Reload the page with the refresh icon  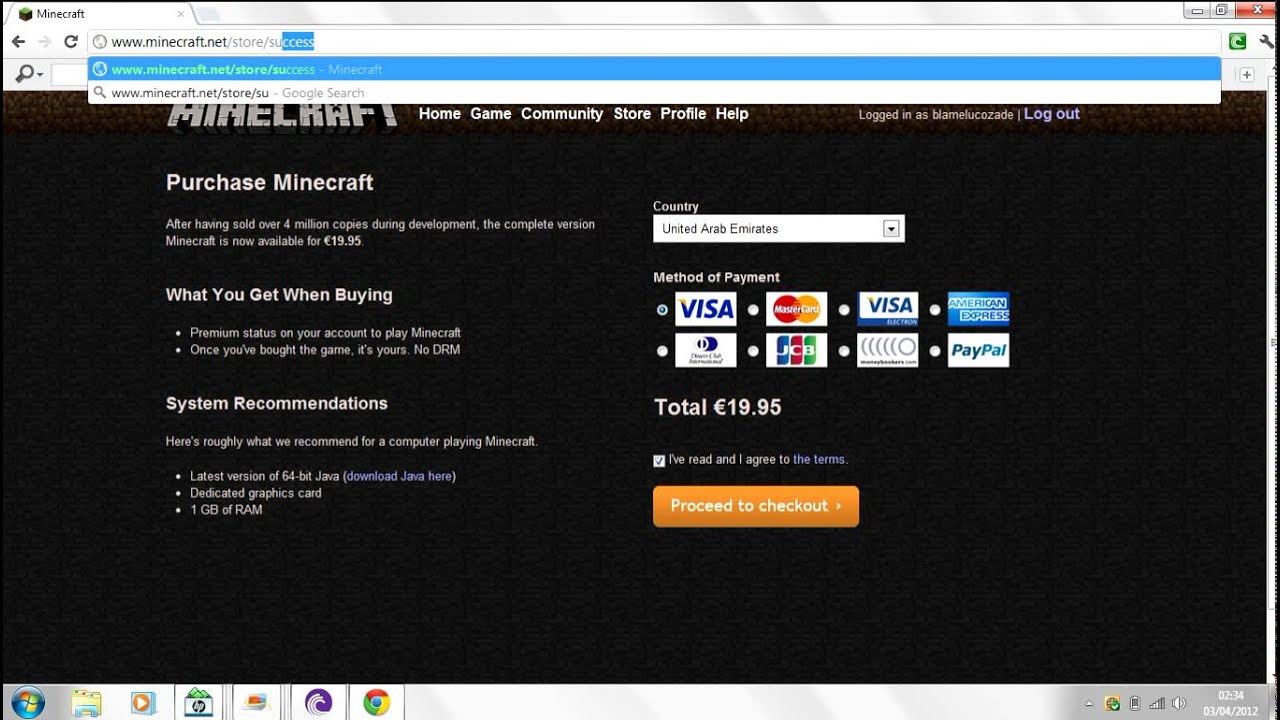(70, 42)
